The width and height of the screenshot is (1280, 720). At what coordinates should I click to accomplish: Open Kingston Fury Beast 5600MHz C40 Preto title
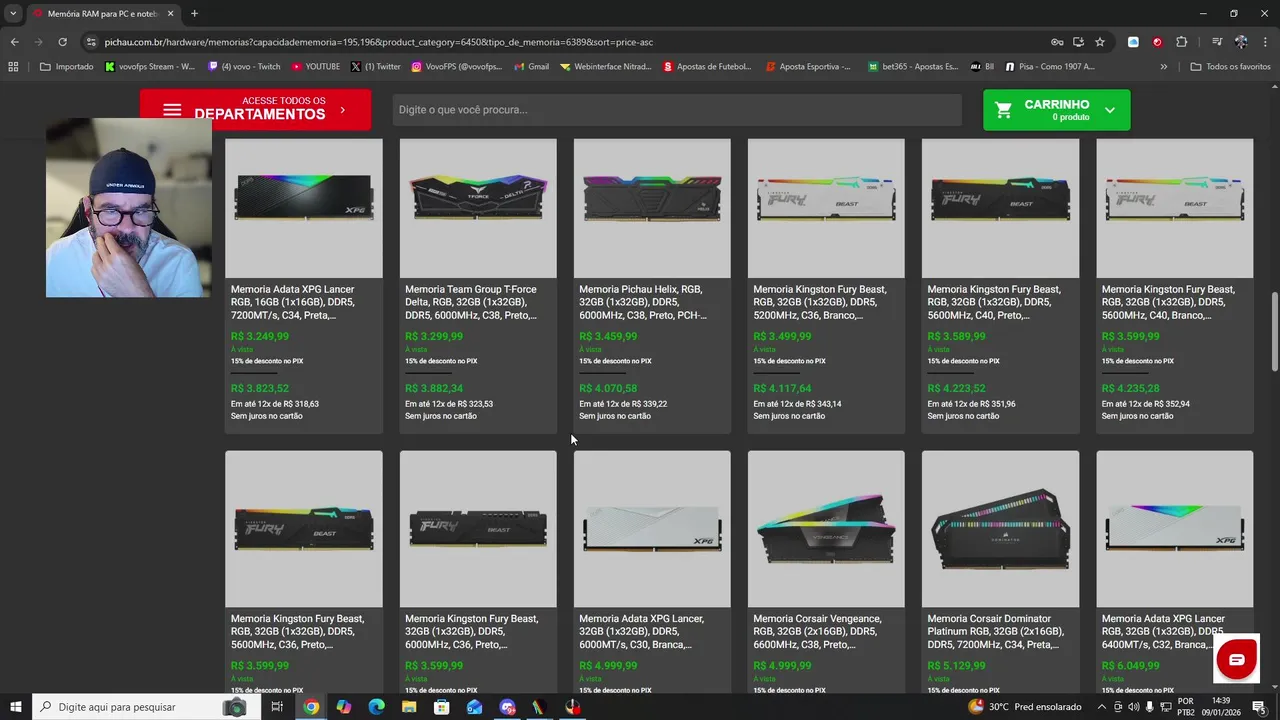[994, 302]
